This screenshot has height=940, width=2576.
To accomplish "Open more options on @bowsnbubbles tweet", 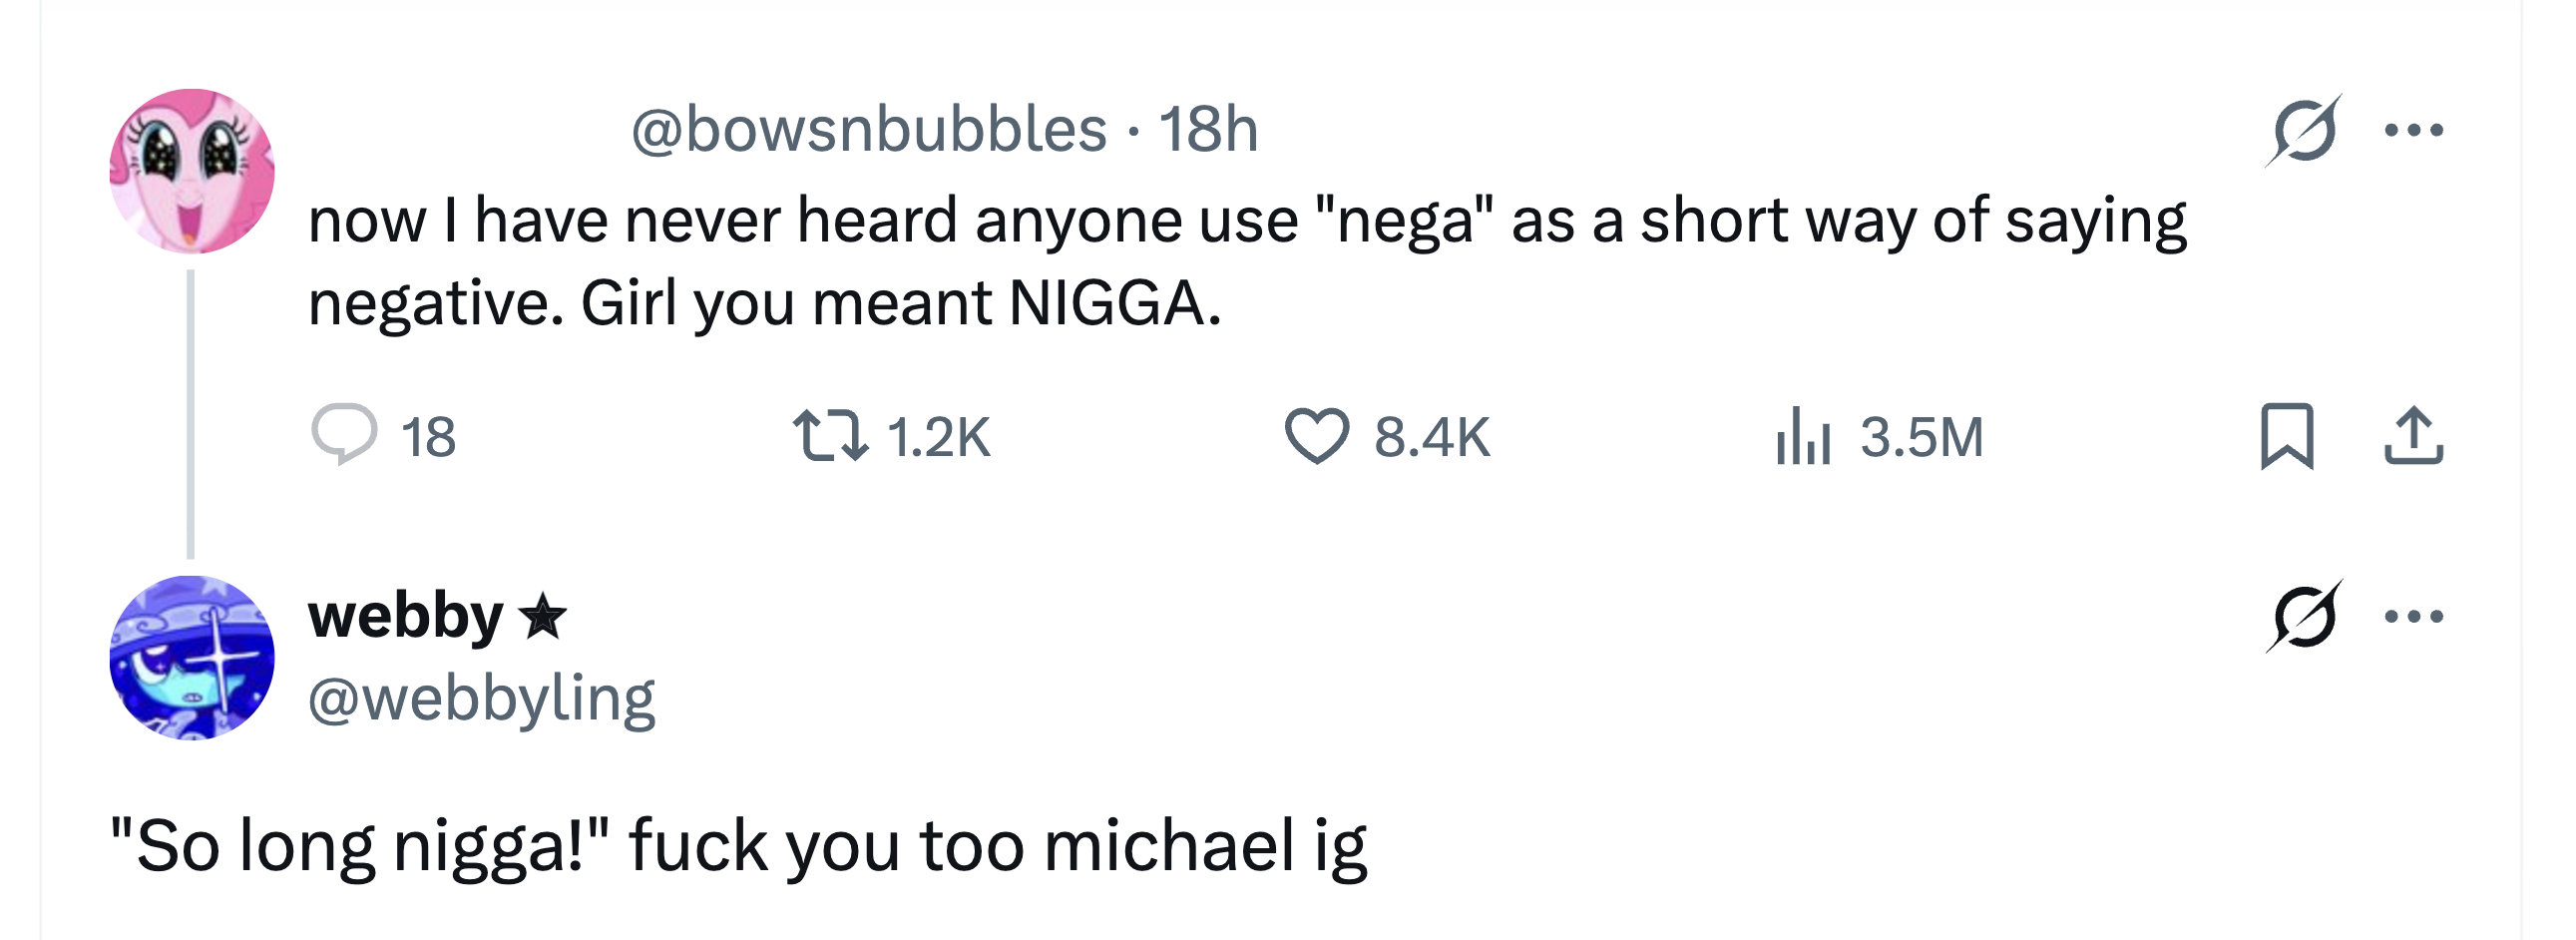I will (x=2413, y=130).
